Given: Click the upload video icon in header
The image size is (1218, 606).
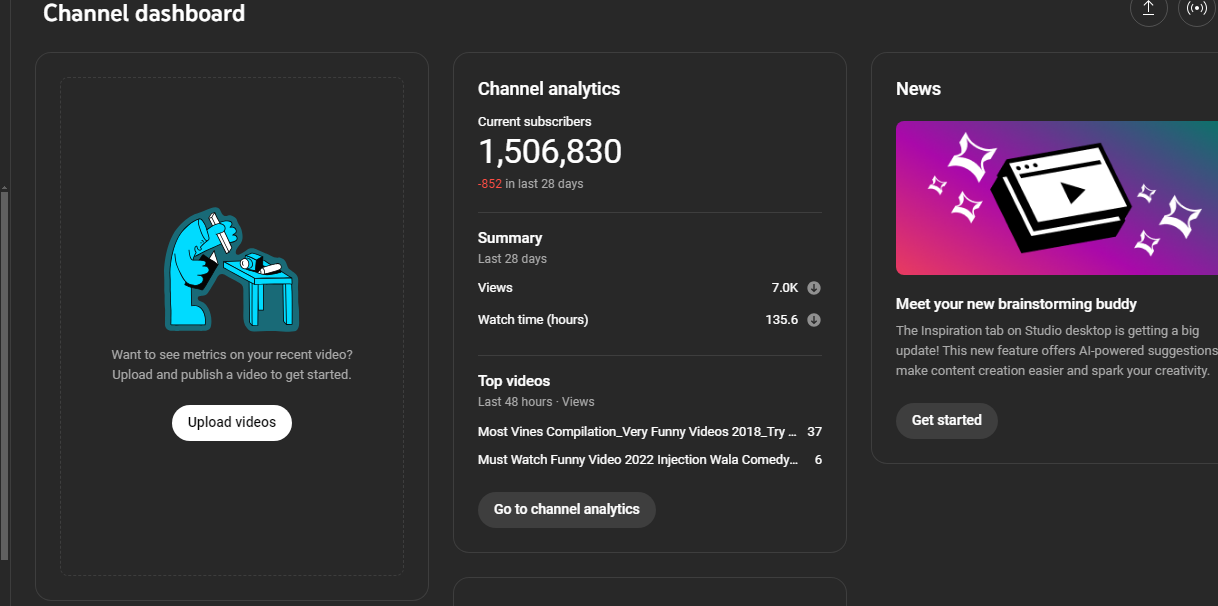Looking at the screenshot, I should click(x=1148, y=9).
